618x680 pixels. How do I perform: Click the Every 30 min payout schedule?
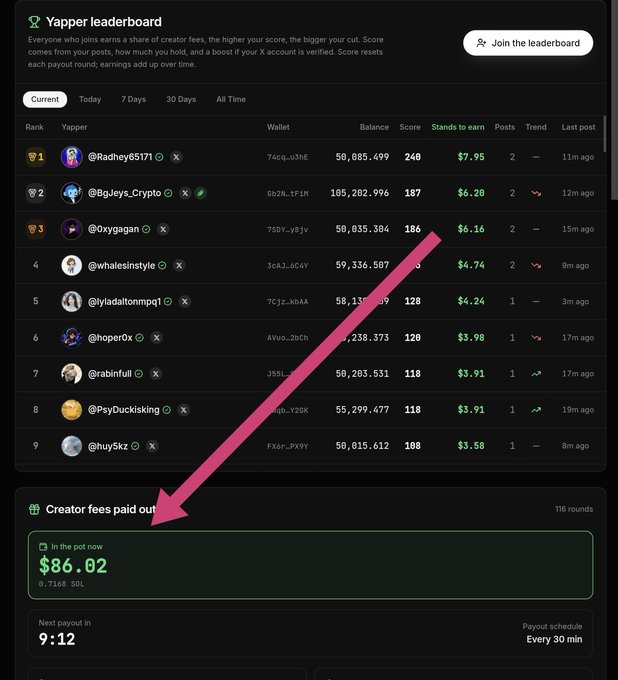[554, 639]
